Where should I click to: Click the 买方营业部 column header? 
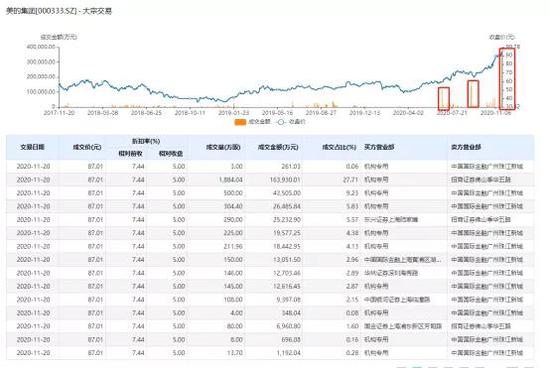click(379, 147)
